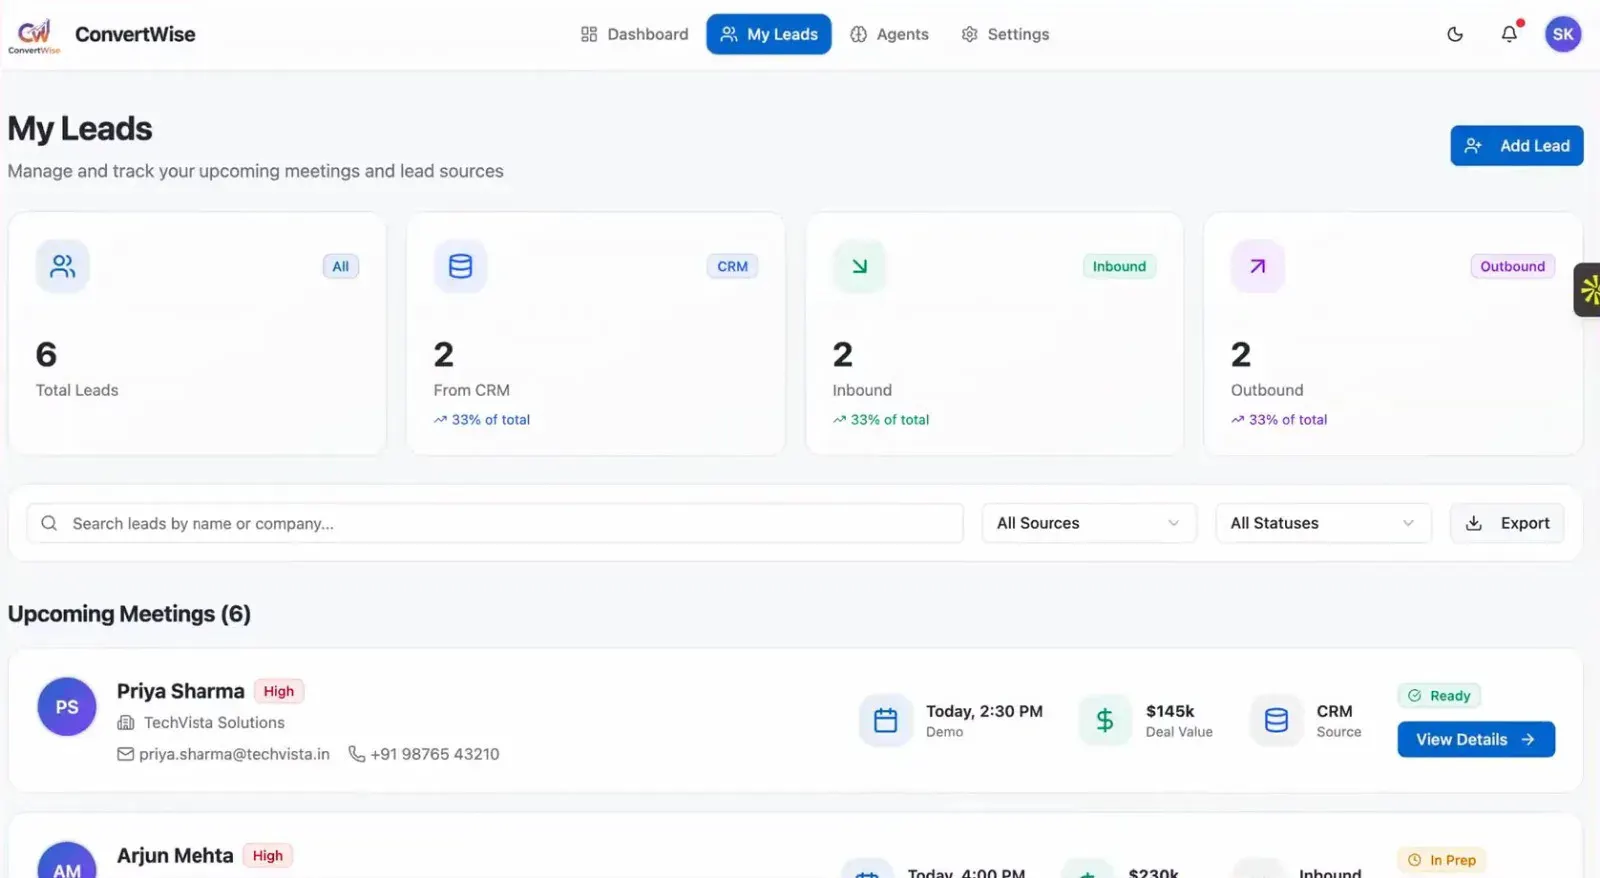
Task: Open the Agents tab
Action: point(889,34)
